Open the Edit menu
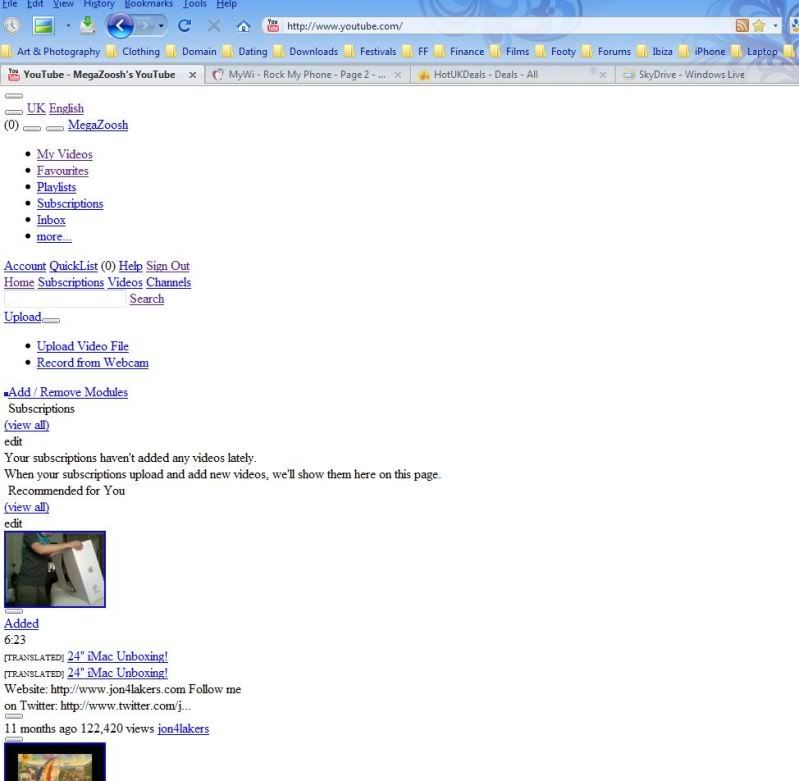 [x=35, y=4]
